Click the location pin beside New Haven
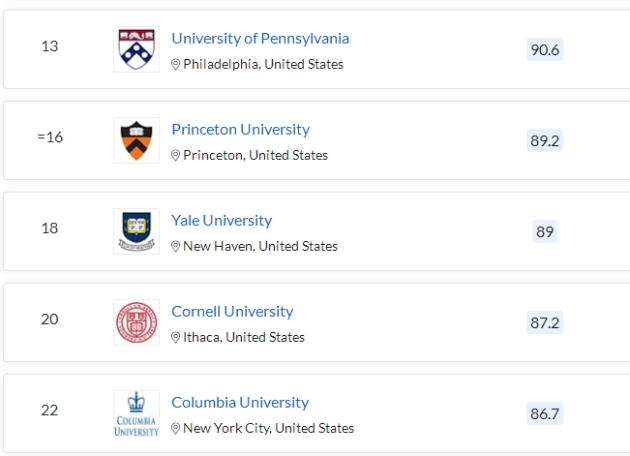The width and height of the screenshot is (630, 456). [x=176, y=247]
